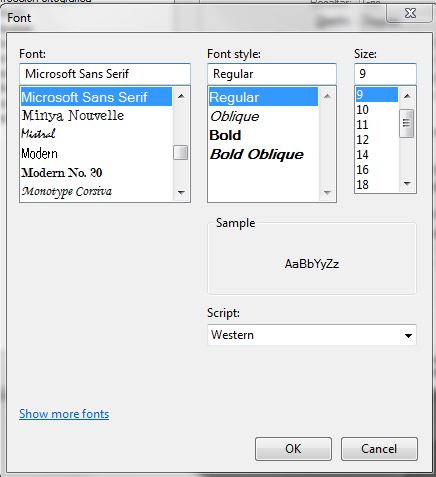Click size list scroll up arrow
The width and height of the screenshot is (436, 477).
tap(407, 96)
